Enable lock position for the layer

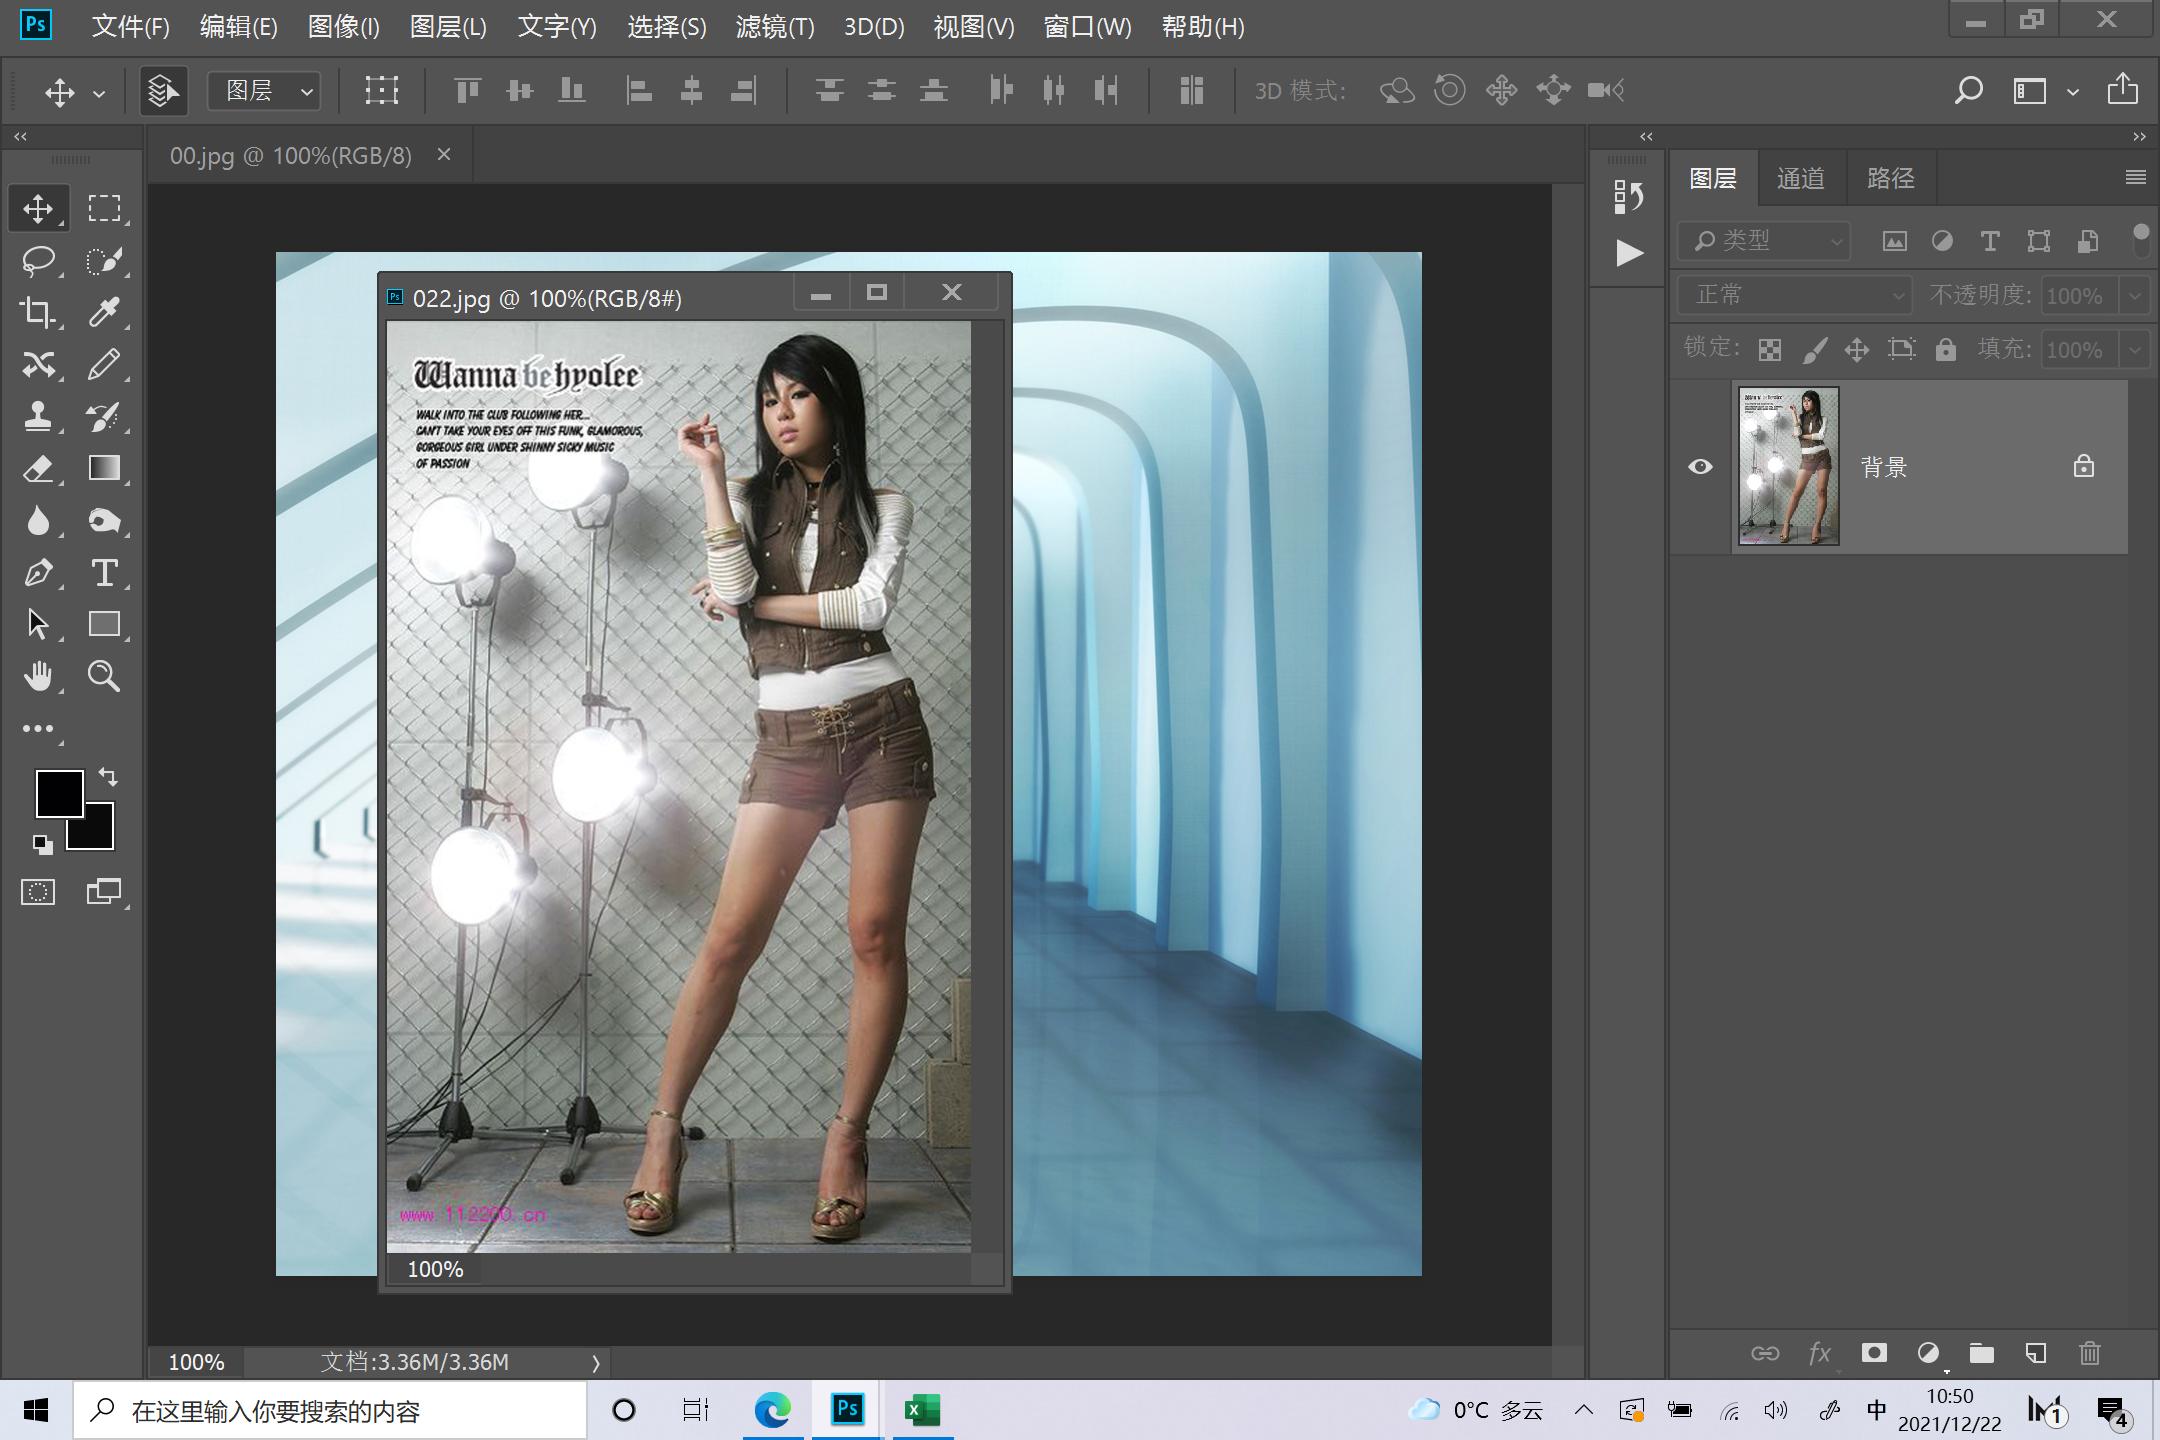click(1857, 349)
